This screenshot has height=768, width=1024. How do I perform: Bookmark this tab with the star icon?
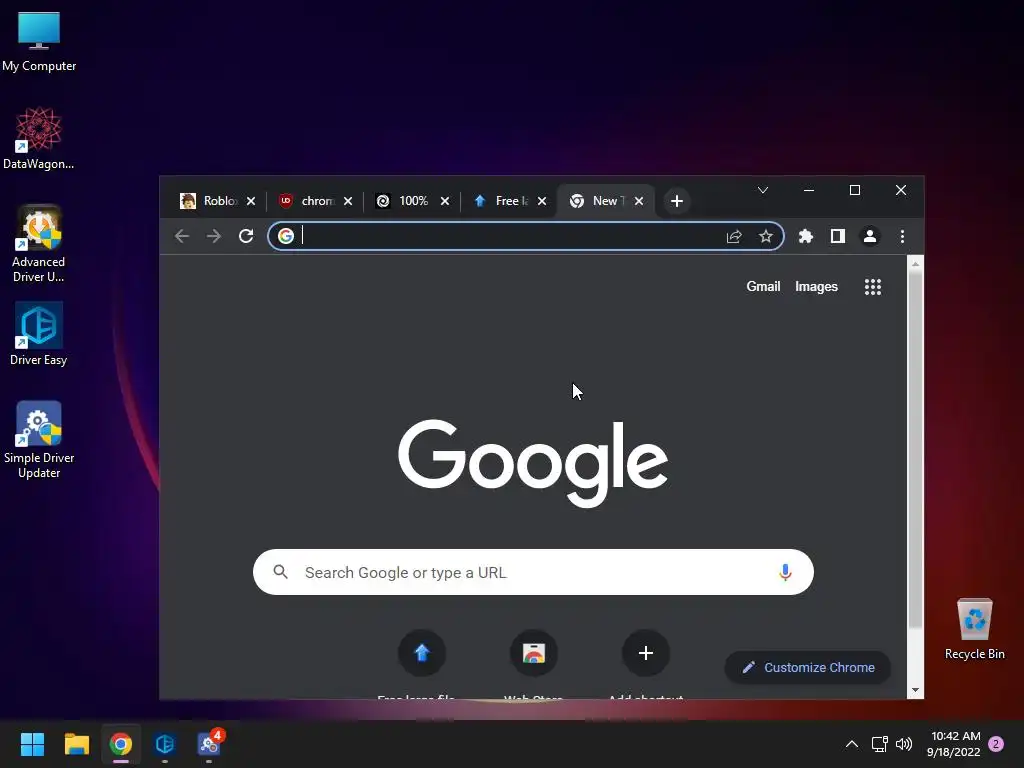click(766, 236)
